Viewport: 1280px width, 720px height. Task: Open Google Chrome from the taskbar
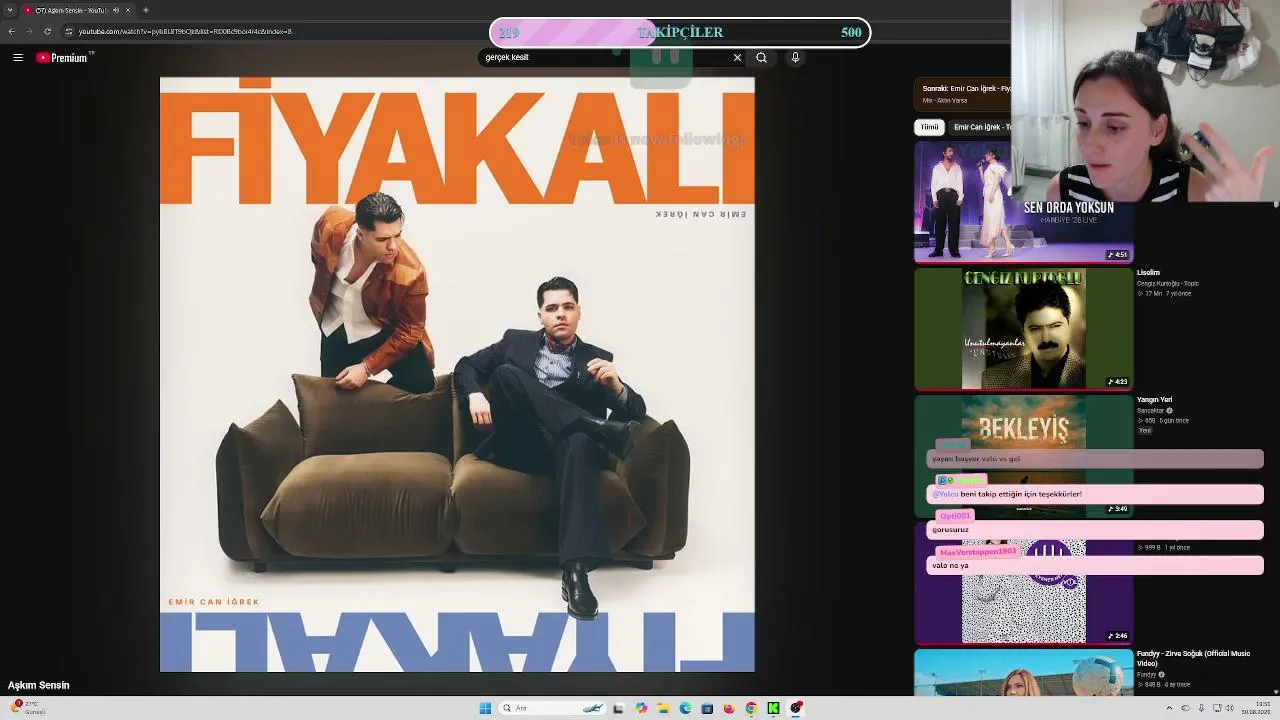pyautogui.click(x=751, y=708)
